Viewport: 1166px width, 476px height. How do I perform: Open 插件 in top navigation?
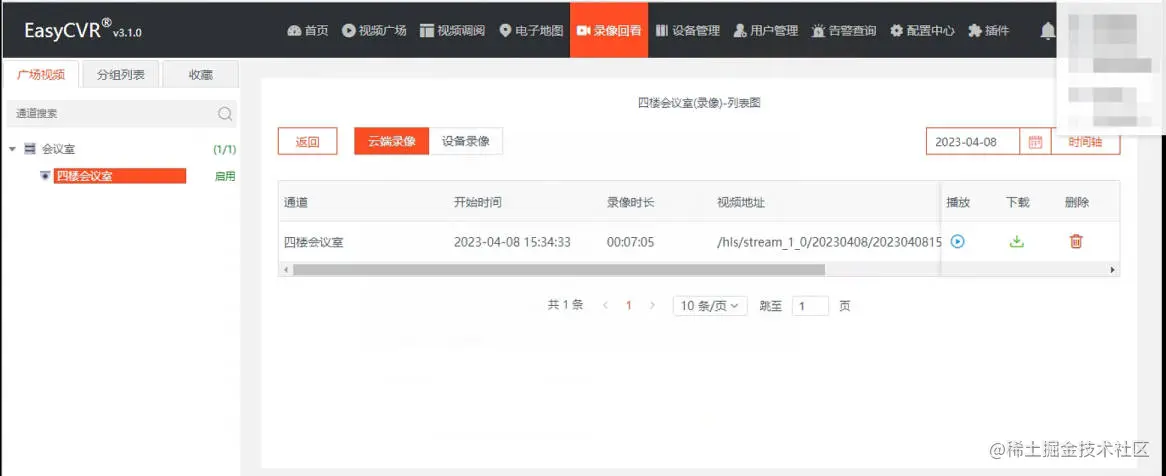989,30
